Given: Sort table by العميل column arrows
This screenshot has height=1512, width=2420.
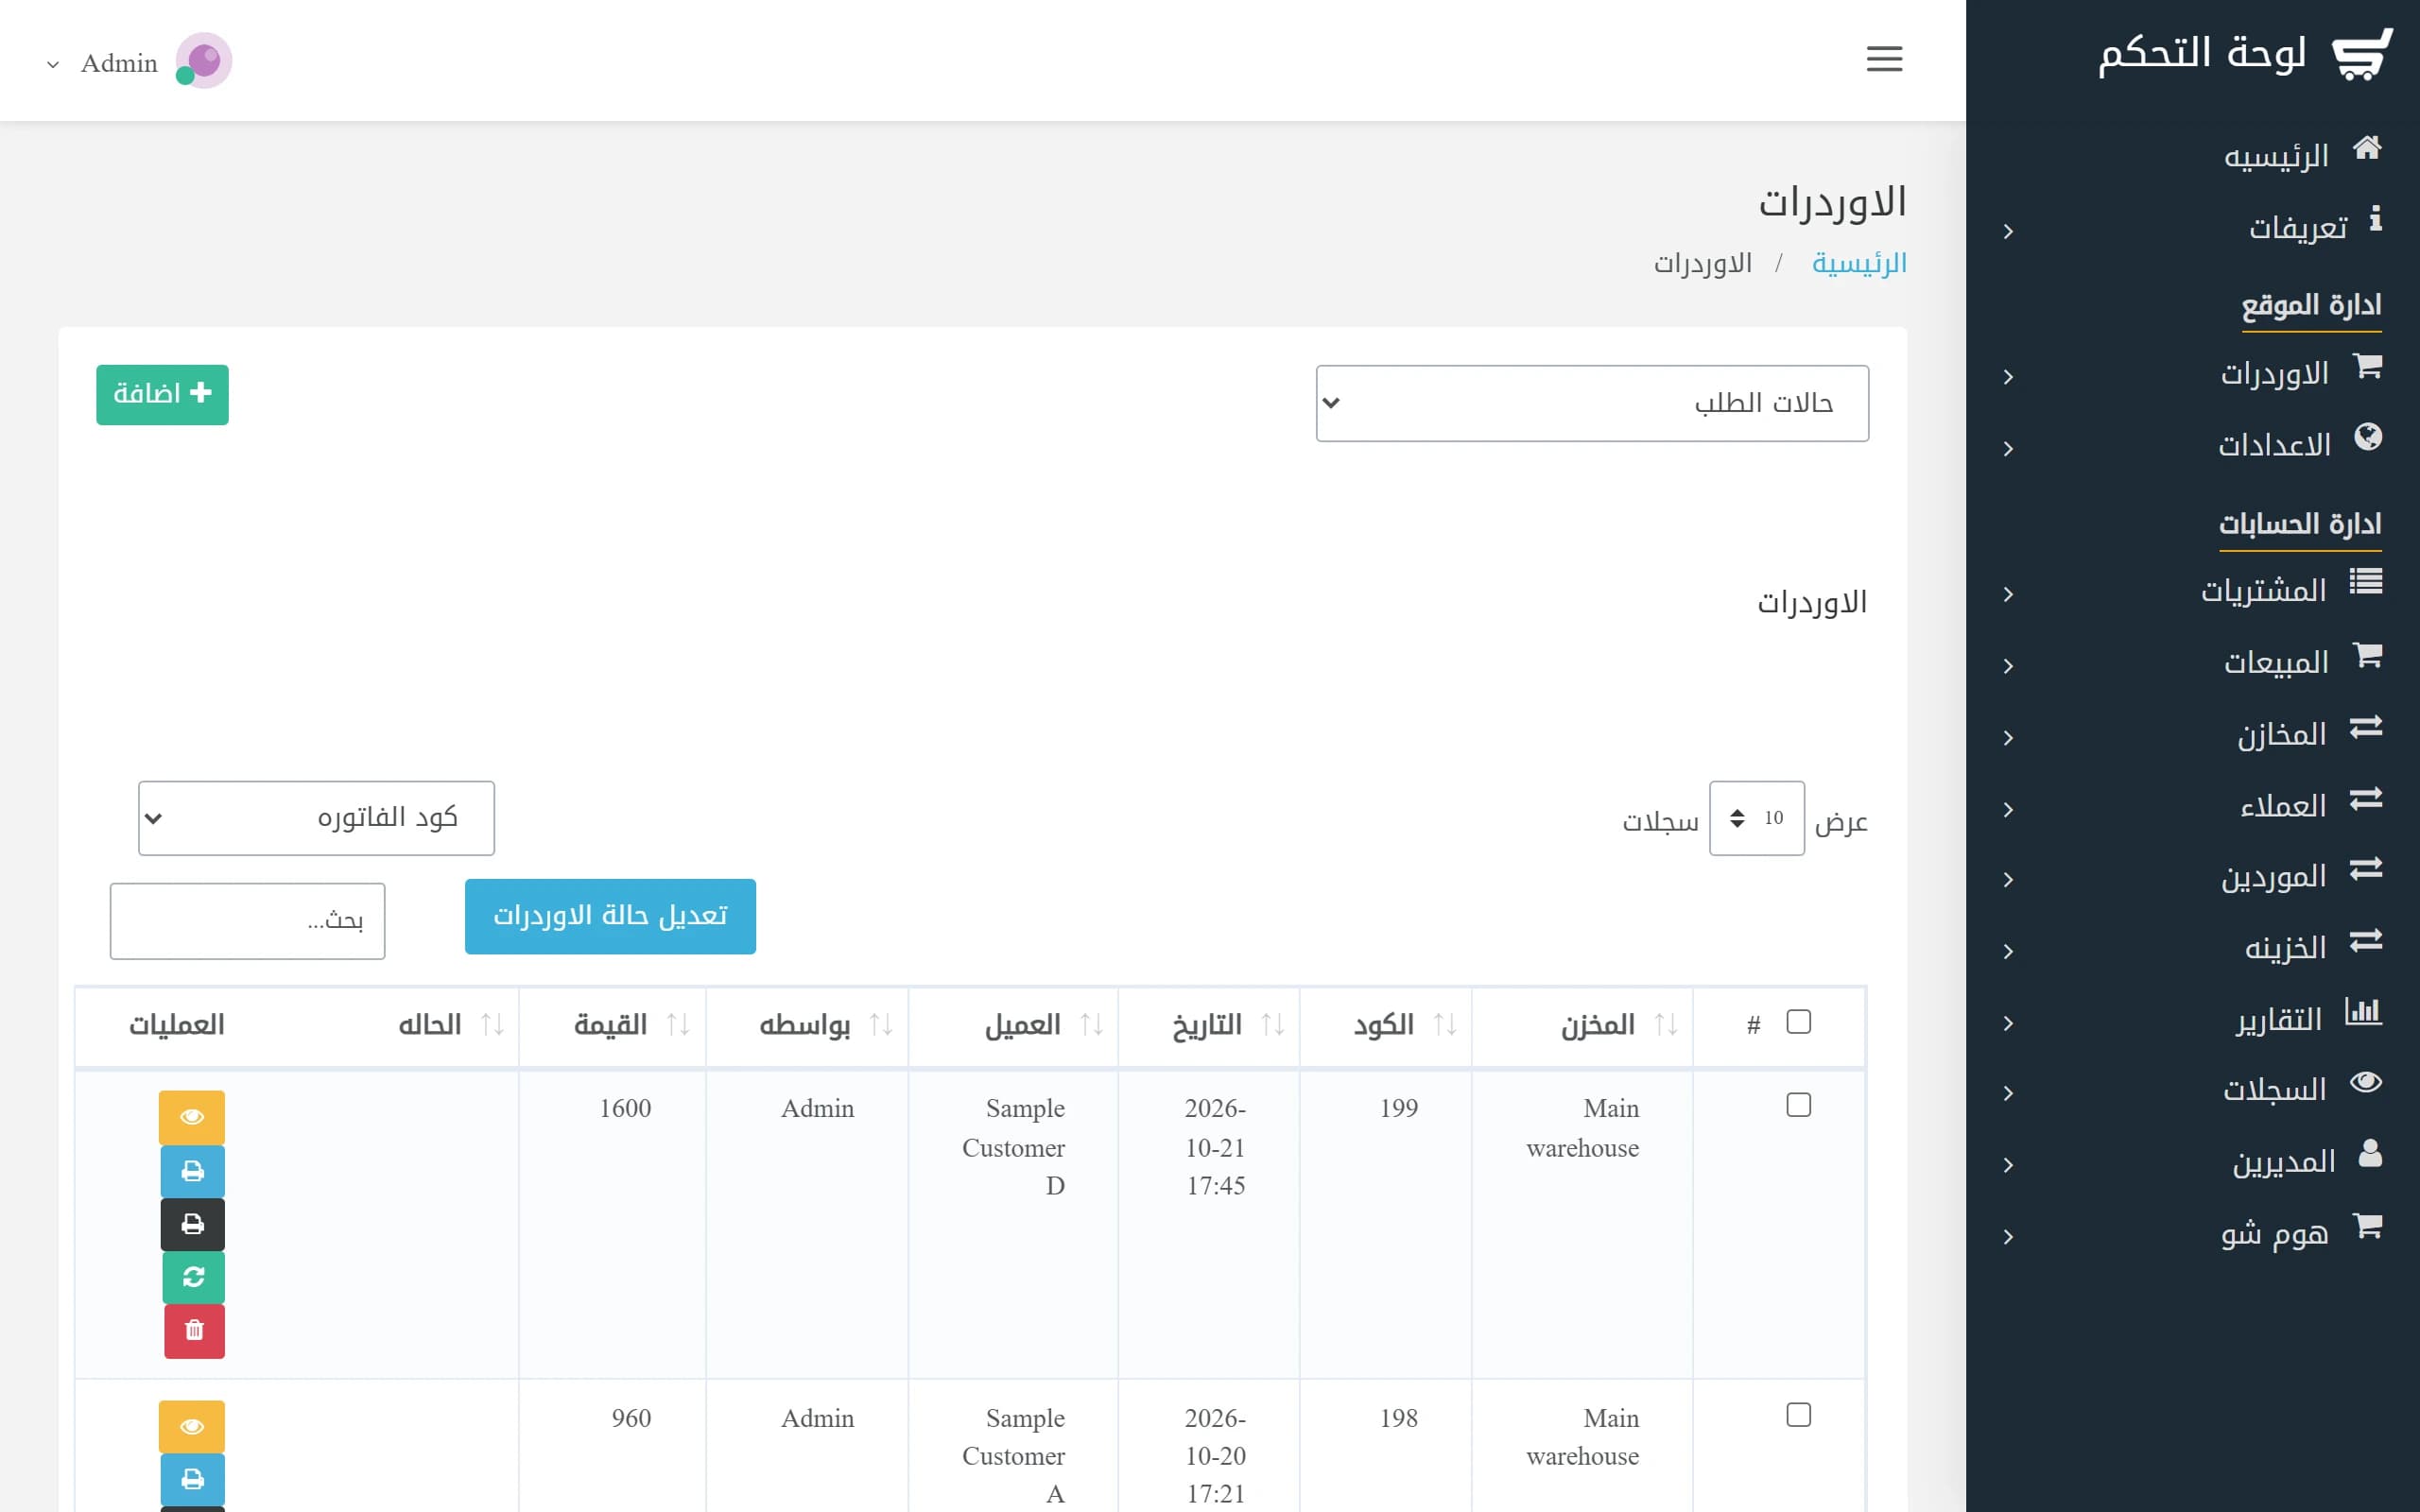Looking at the screenshot, I should pos(1092,1025).
